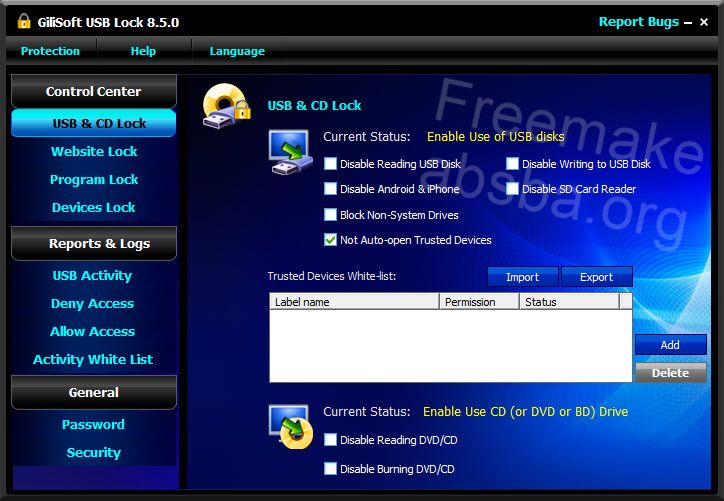Toggle Disable Burning DVD/CD checkbox
This screenshot has height=501, width=724.
tap(330, 469)
